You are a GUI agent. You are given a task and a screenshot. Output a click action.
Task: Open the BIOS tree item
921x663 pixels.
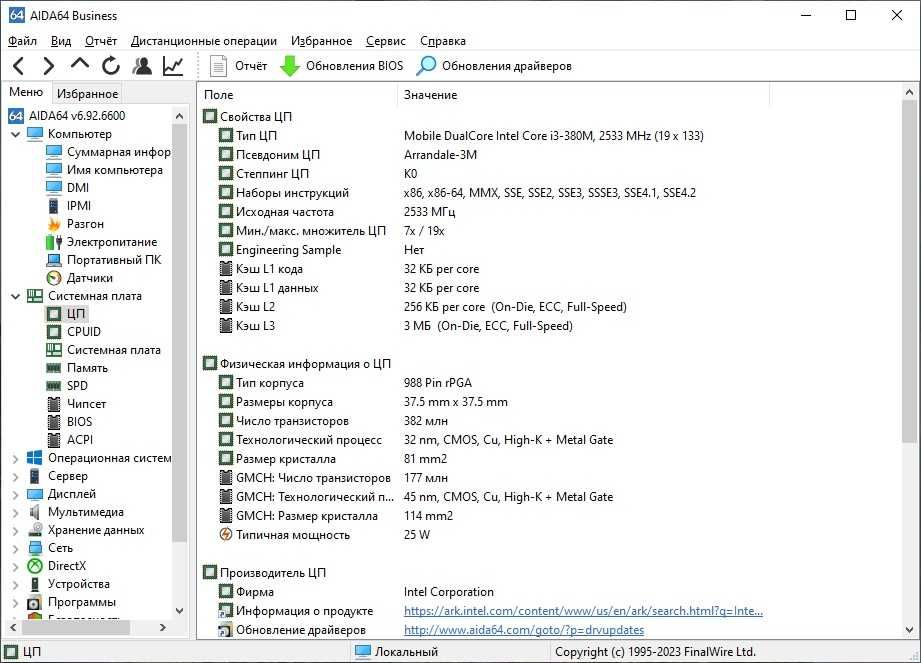69,422
